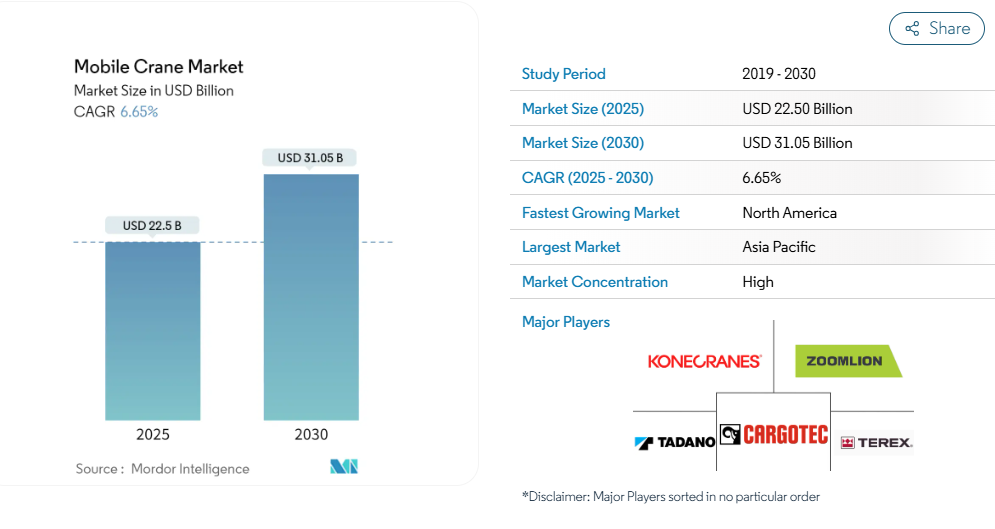This screenshot has width=995, height=529.
Task: Click the Konecranes logo
Action: [704, 361]
